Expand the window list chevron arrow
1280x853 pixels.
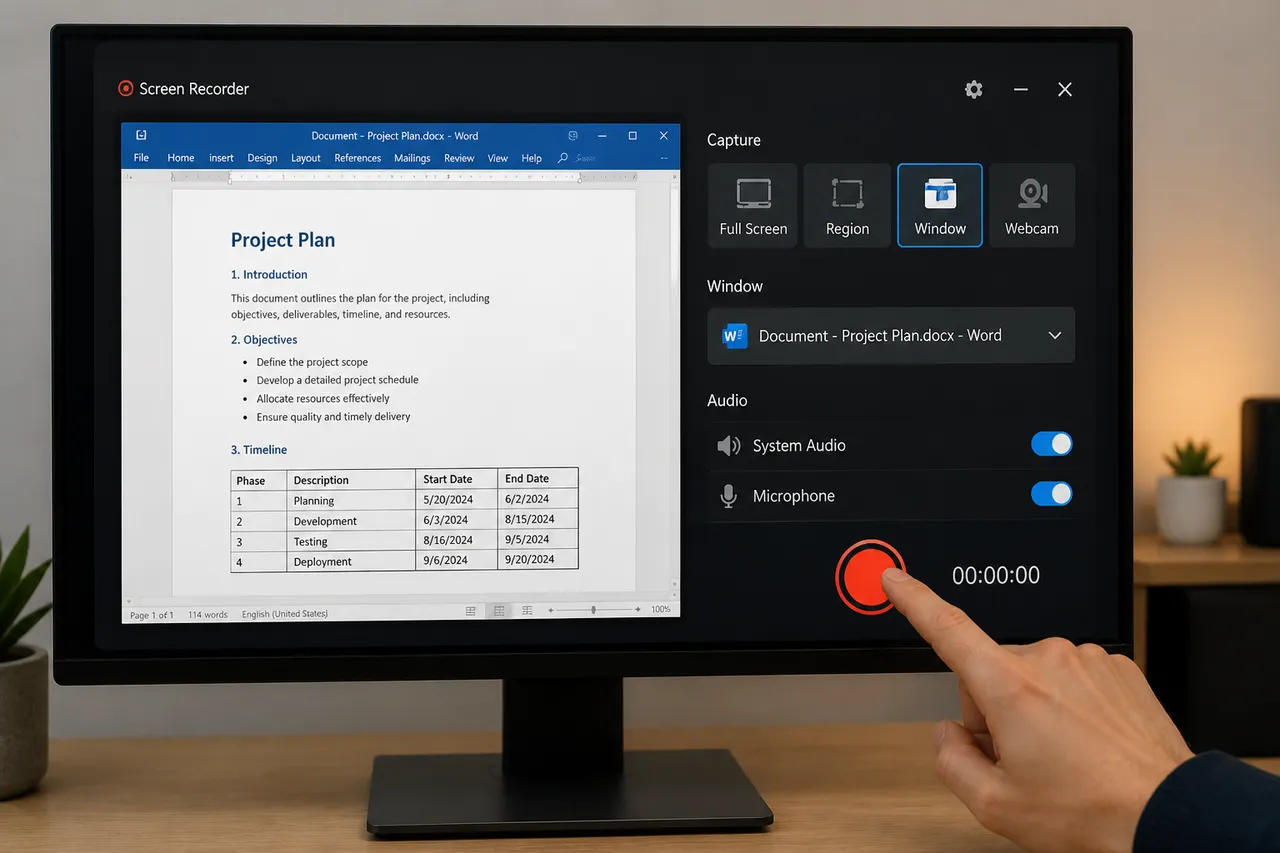[1055, 336]
